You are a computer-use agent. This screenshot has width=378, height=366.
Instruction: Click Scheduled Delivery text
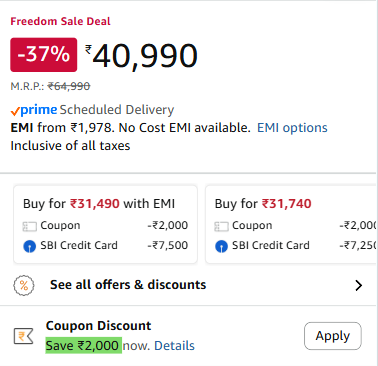point(117,110)
